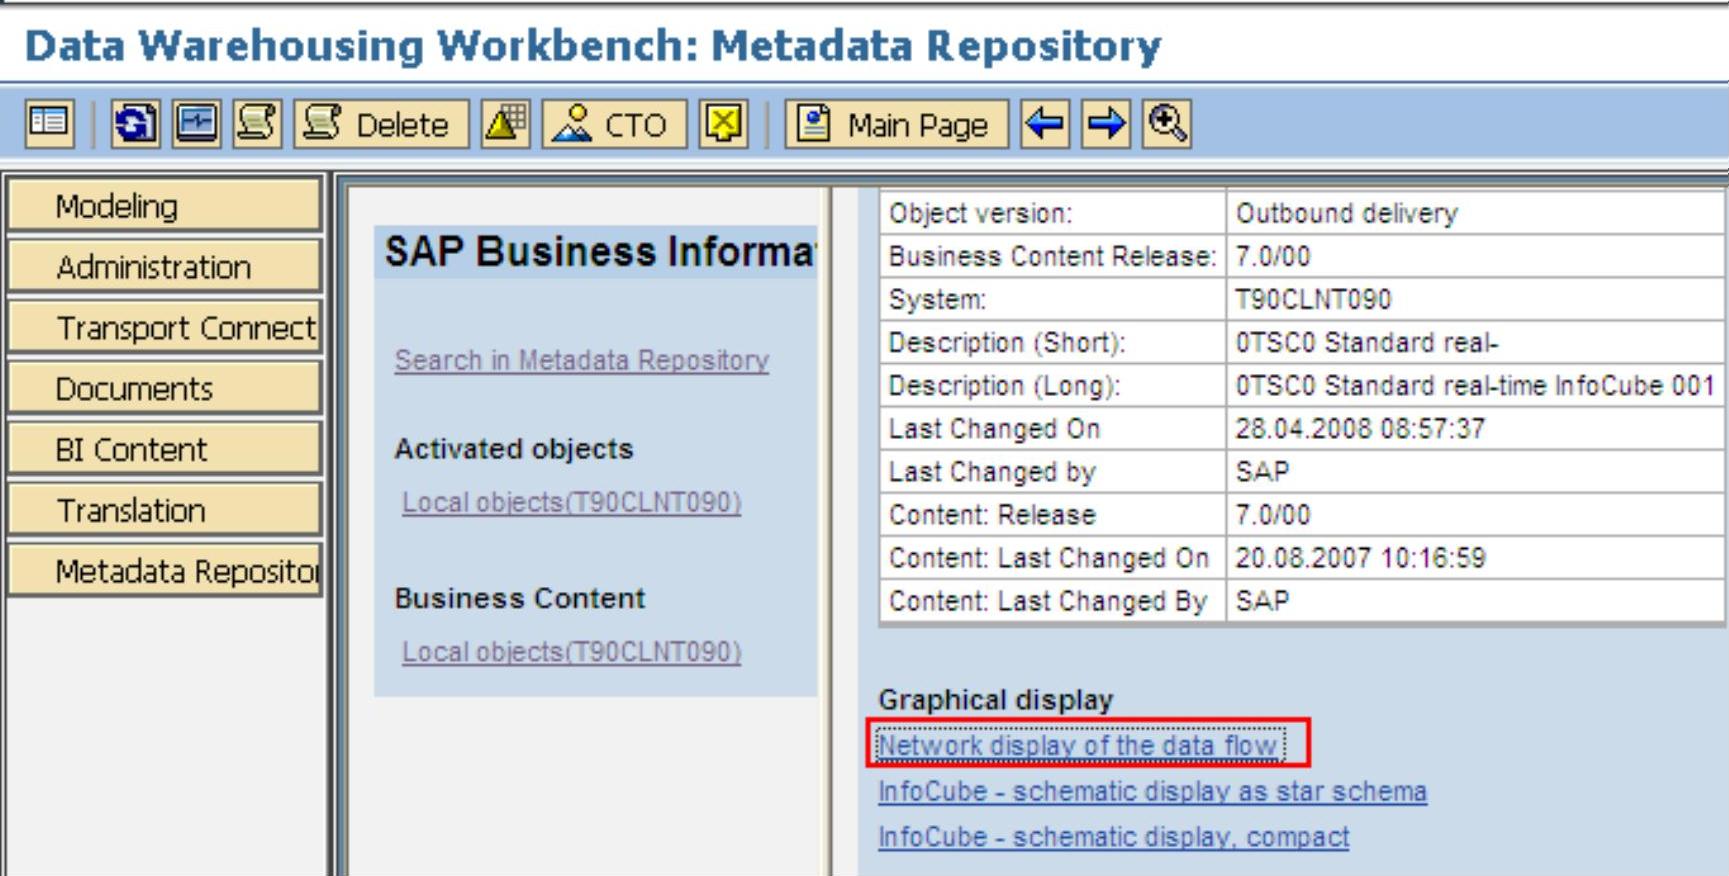
Task: Click the magnifier zoom icon
Action: click(x=1167, y=124)
